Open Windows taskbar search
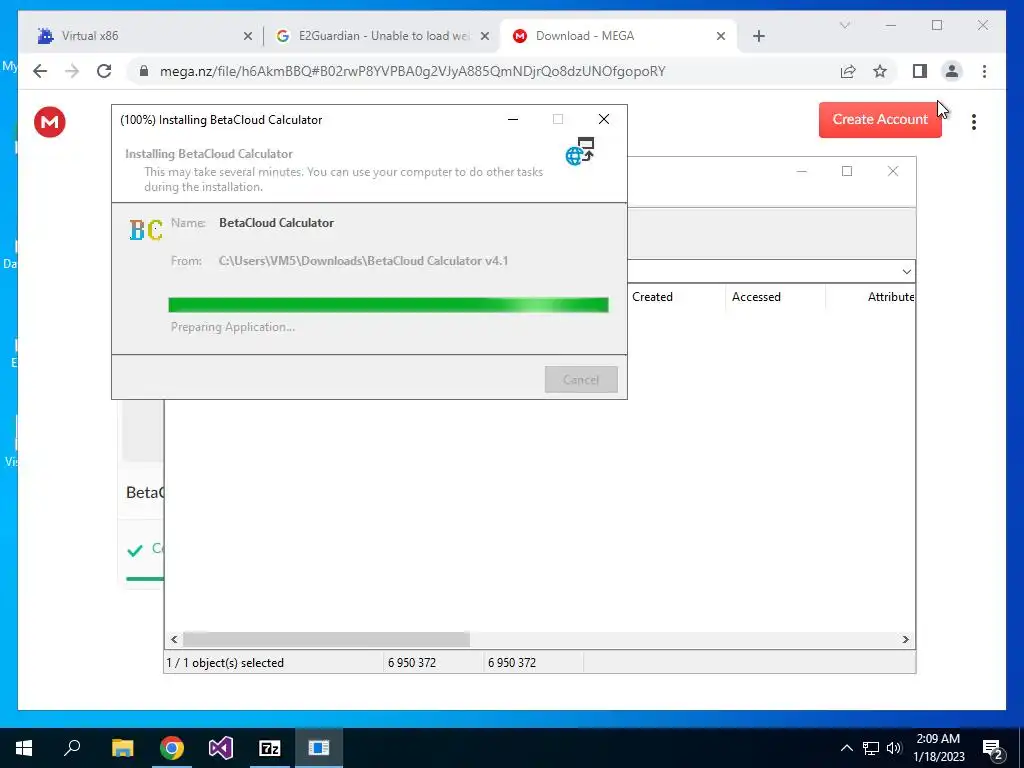The height and width of the screenshot is (768, 1024). click(x=72, y=748)
